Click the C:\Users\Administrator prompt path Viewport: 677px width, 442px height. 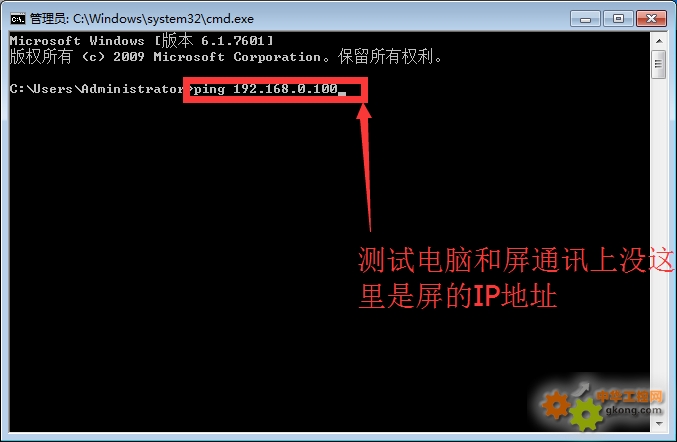pyautogui.click(x=96, y=89)
